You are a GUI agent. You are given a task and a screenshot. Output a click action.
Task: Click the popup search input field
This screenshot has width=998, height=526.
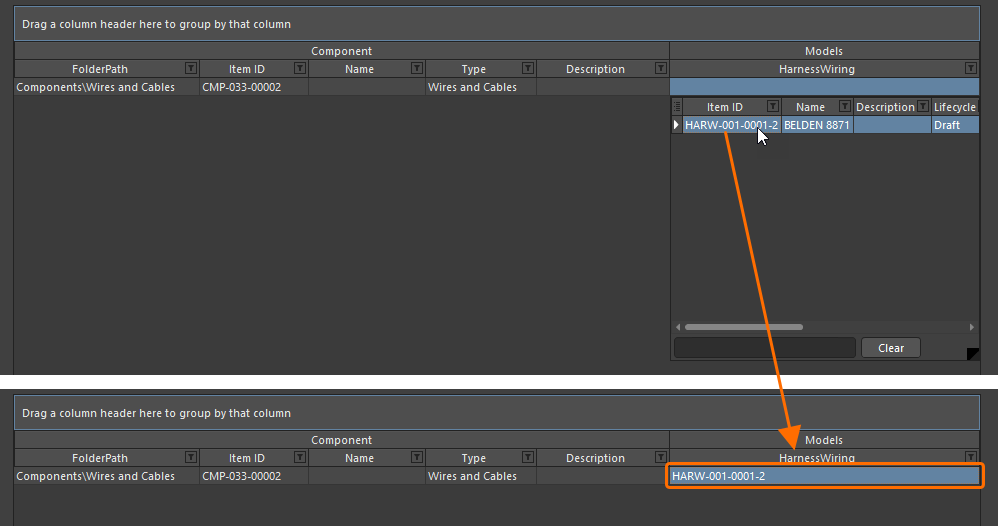click(764, 348)
